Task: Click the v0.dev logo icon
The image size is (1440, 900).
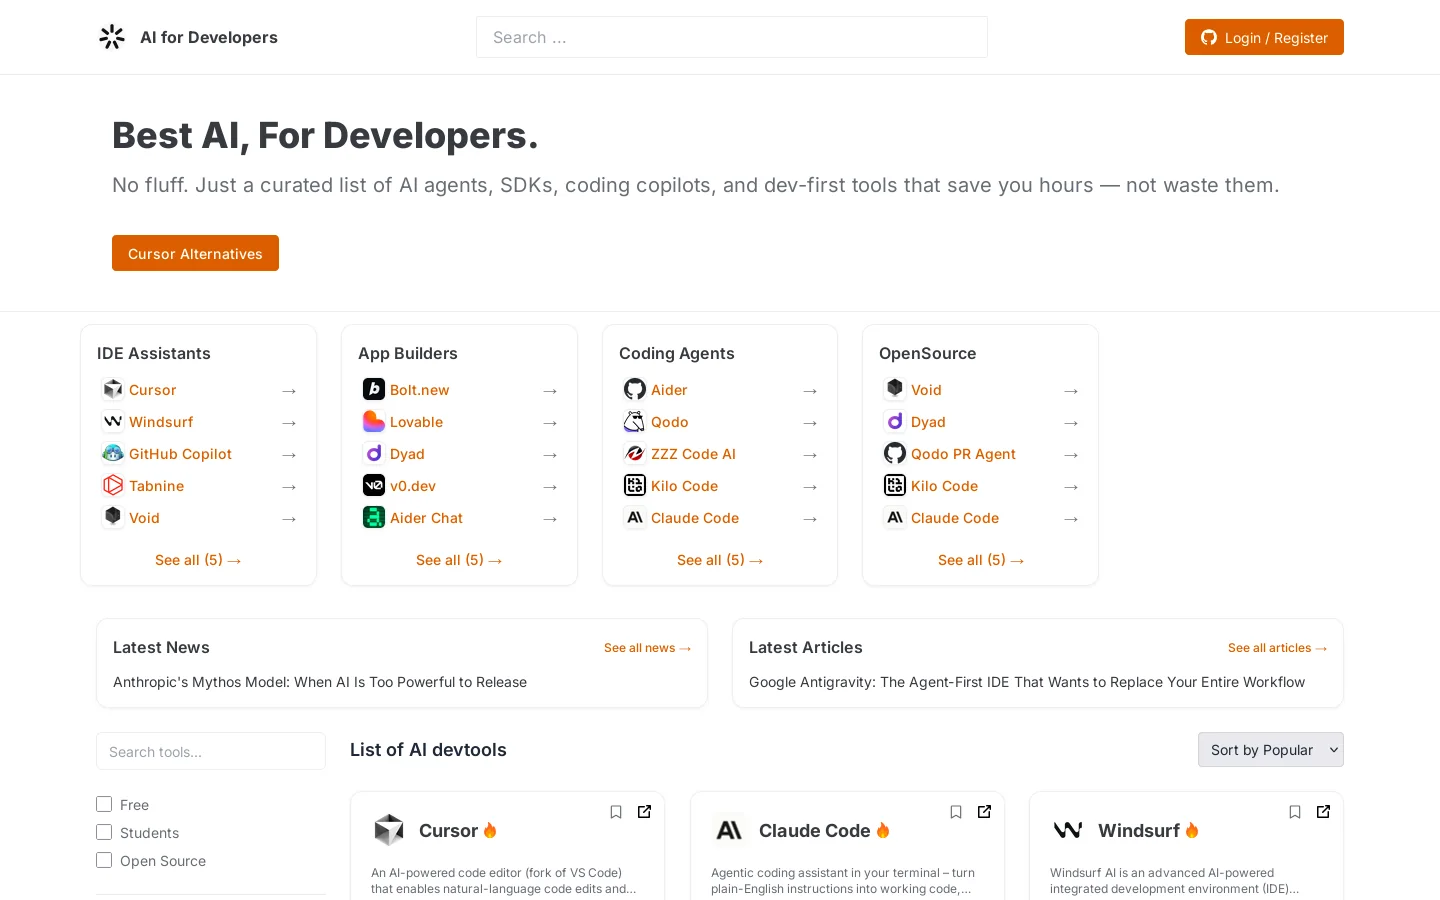Action: click(x=374, y=485)
